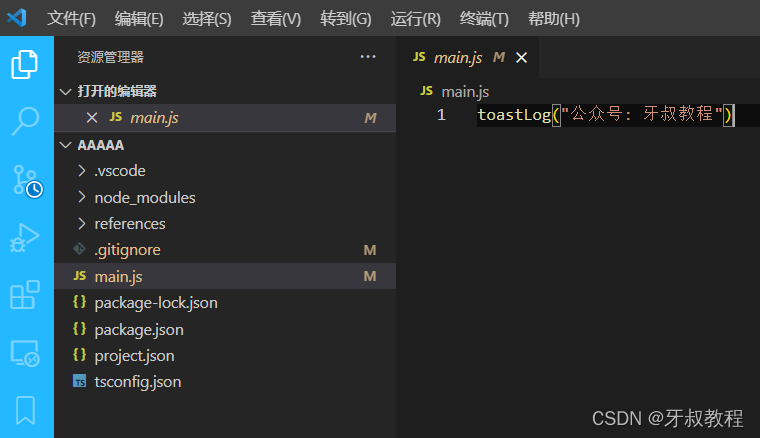
Task: Click the TS icon of tsconfig.json
Action: (79, 381)
